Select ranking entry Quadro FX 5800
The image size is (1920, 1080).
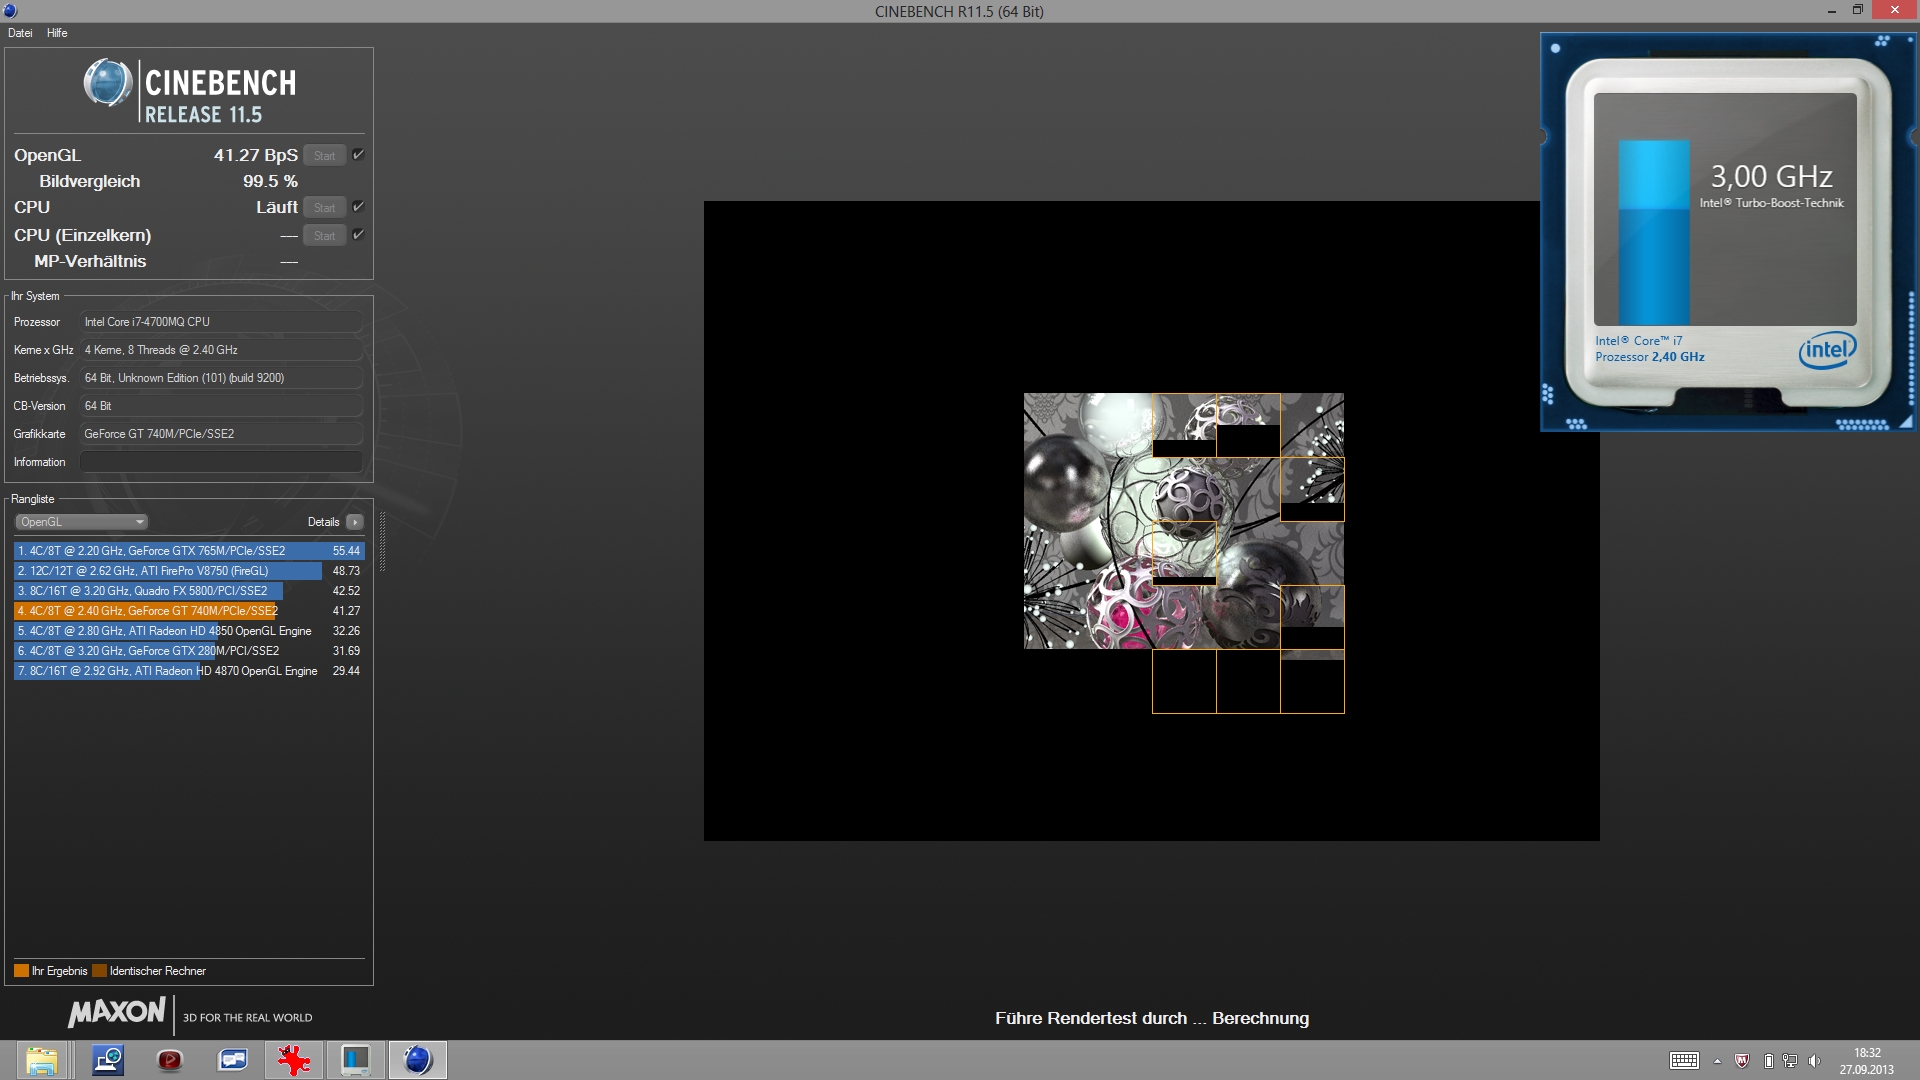tap(189, 591)
